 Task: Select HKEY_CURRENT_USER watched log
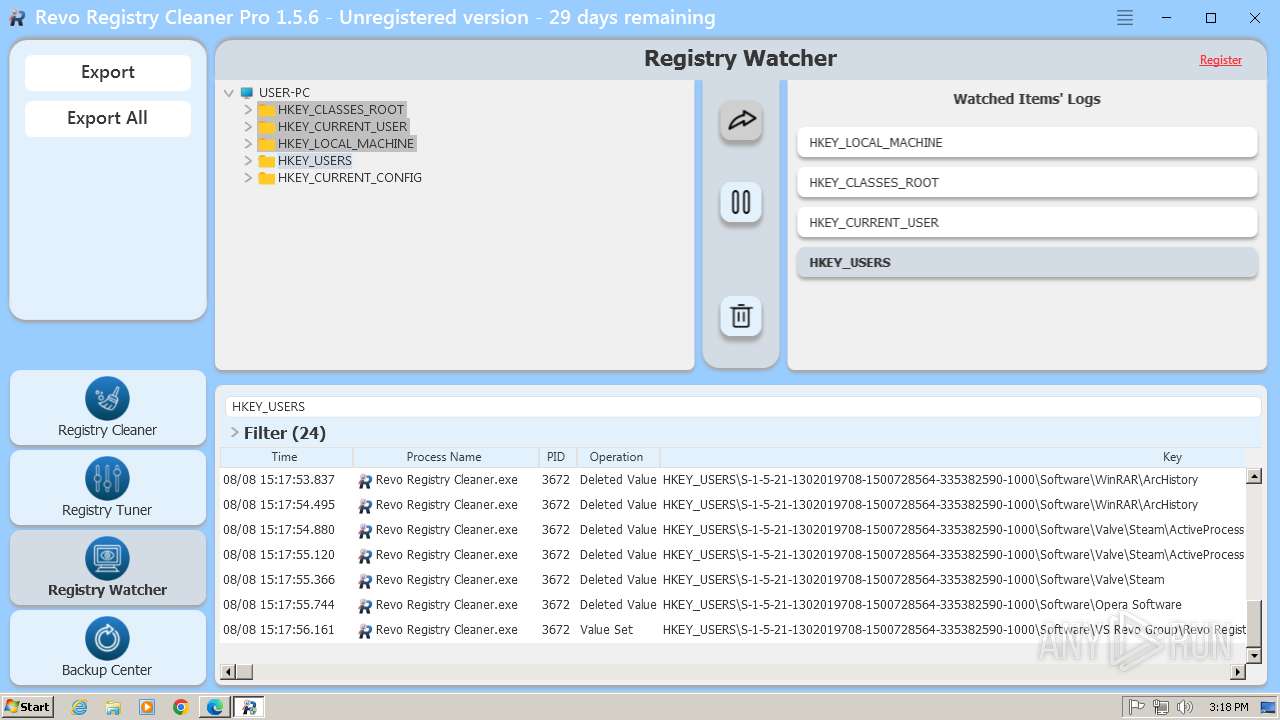click(x=1027, y=222)
